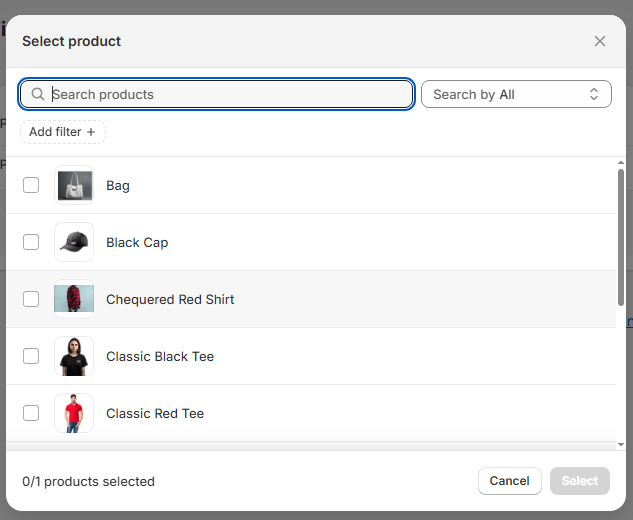Close the Select product dialog

coord(600,41)
